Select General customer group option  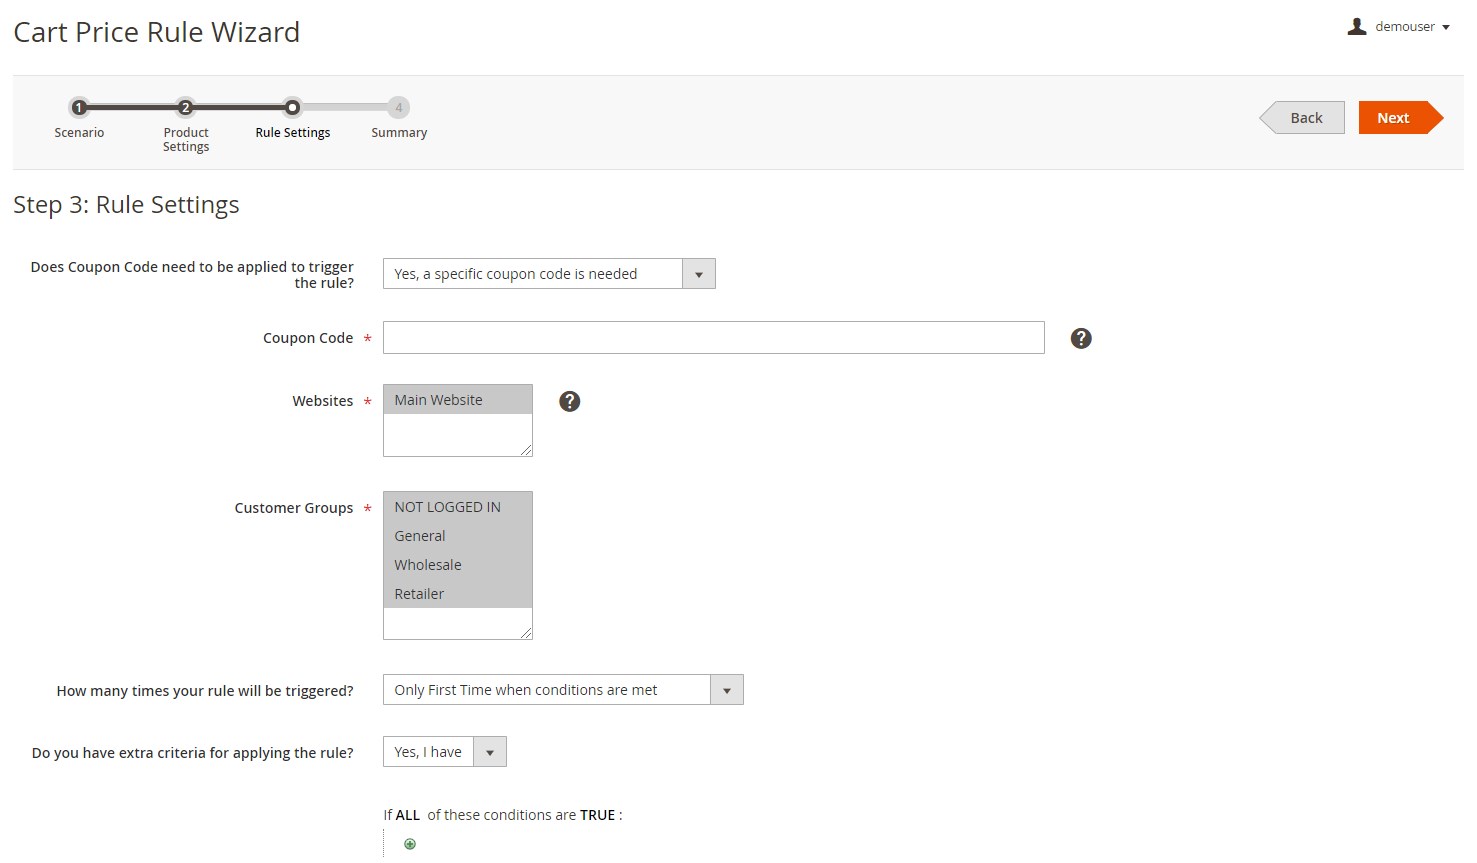(x=457, y=536)
